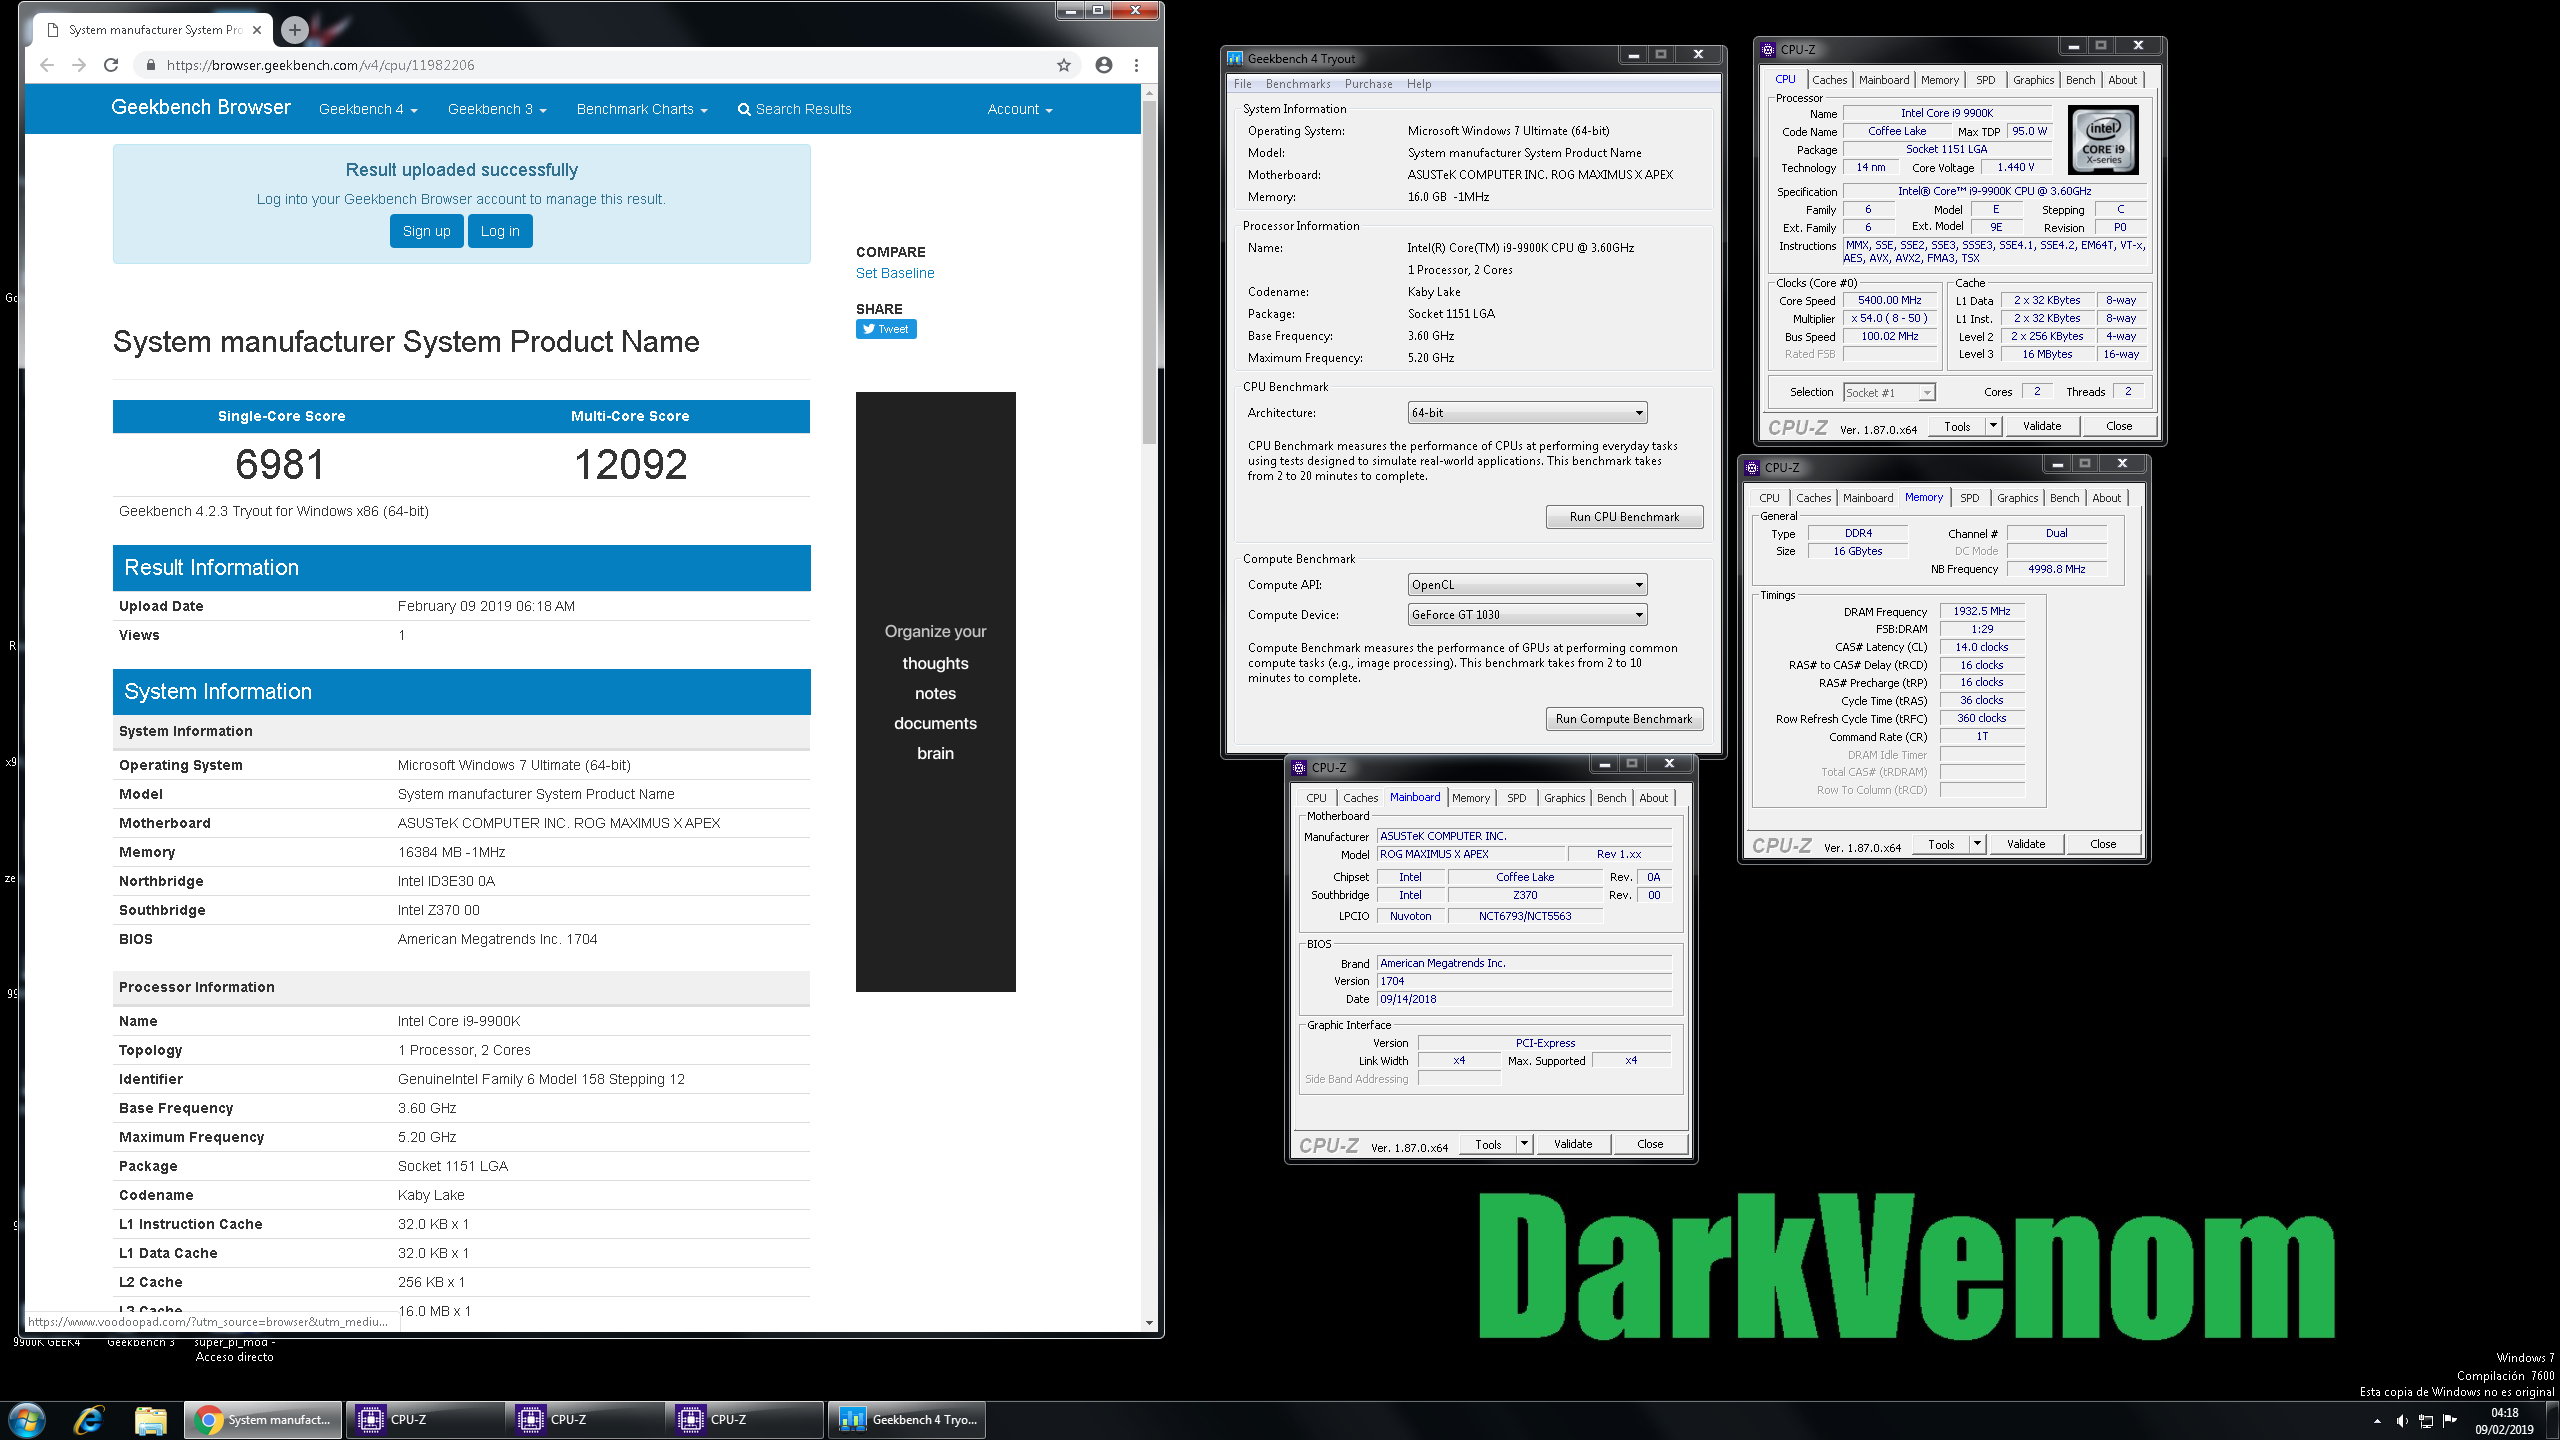Switch to the third CPU-Z taskbar item
Image resolution: width=2560 pixels, height=1440 pixels.
(x=746, y=1419)
